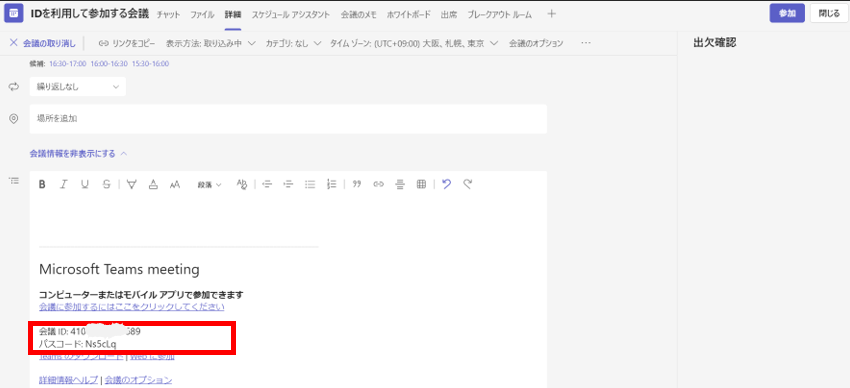Viewport: 850px width, 388px height.
Task: Open 繰り返しなし recurrence dropdown
Action: [78, 87]
